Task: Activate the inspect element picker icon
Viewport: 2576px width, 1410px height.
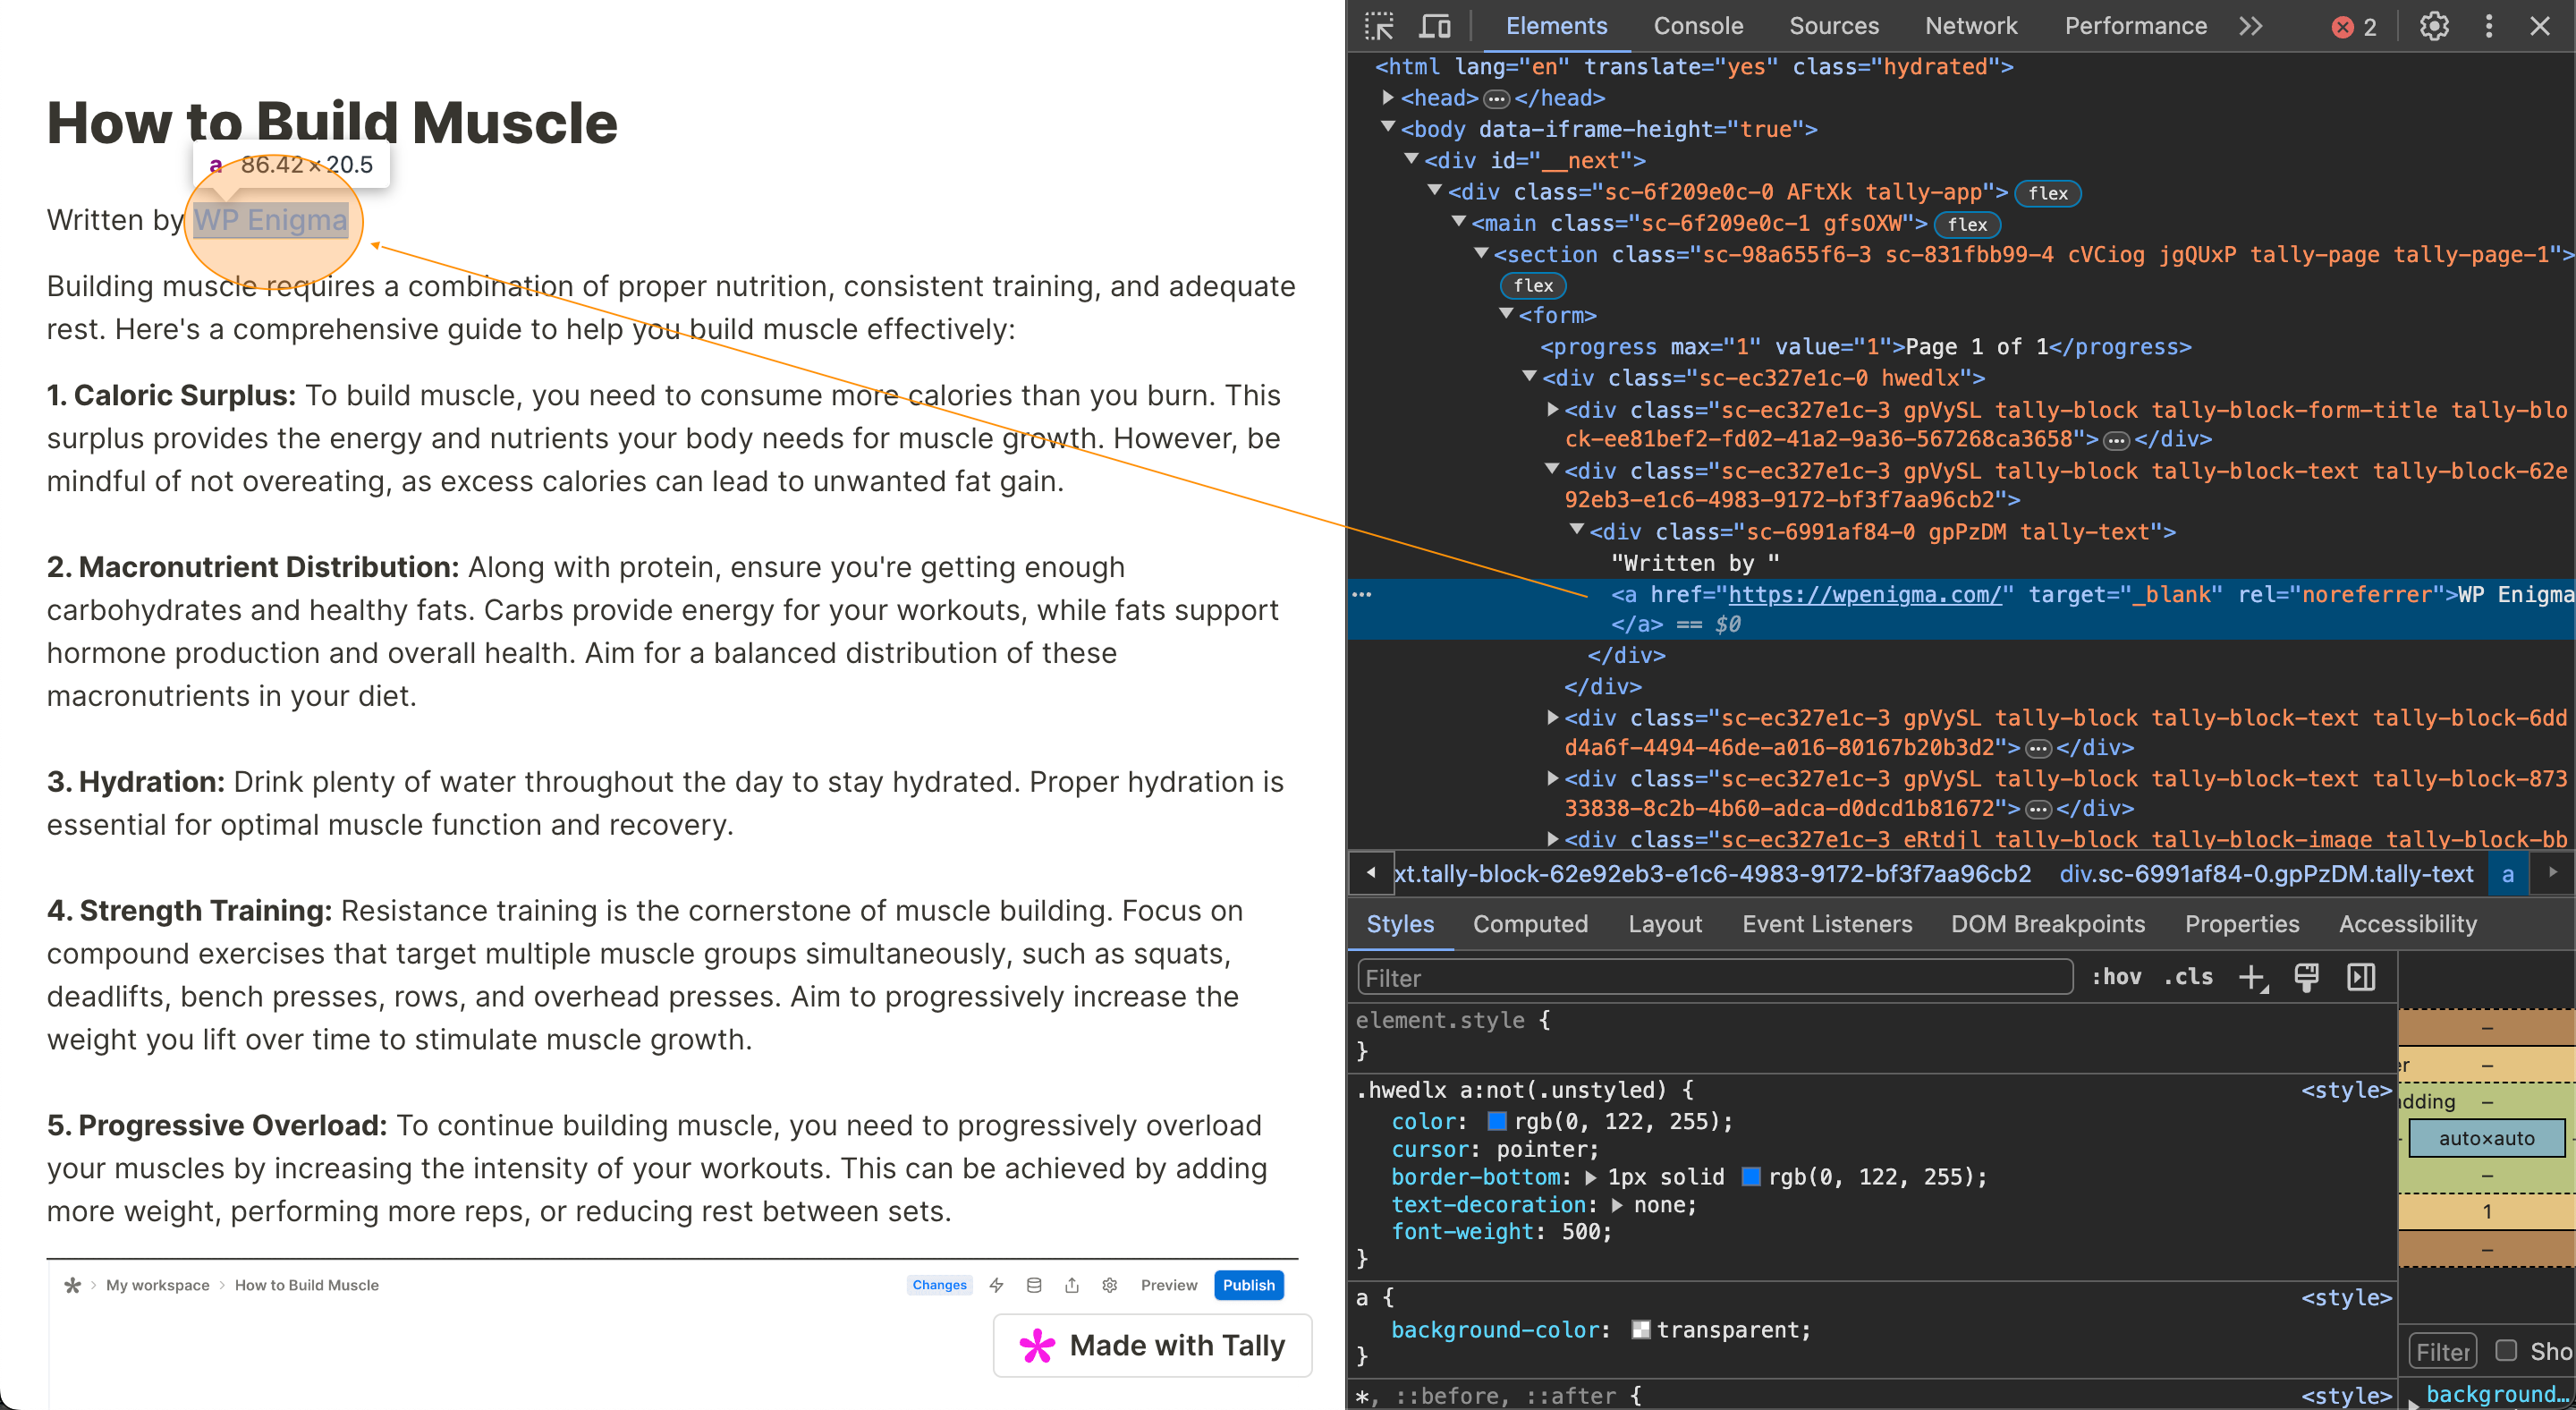Action: pos(1380,26)
